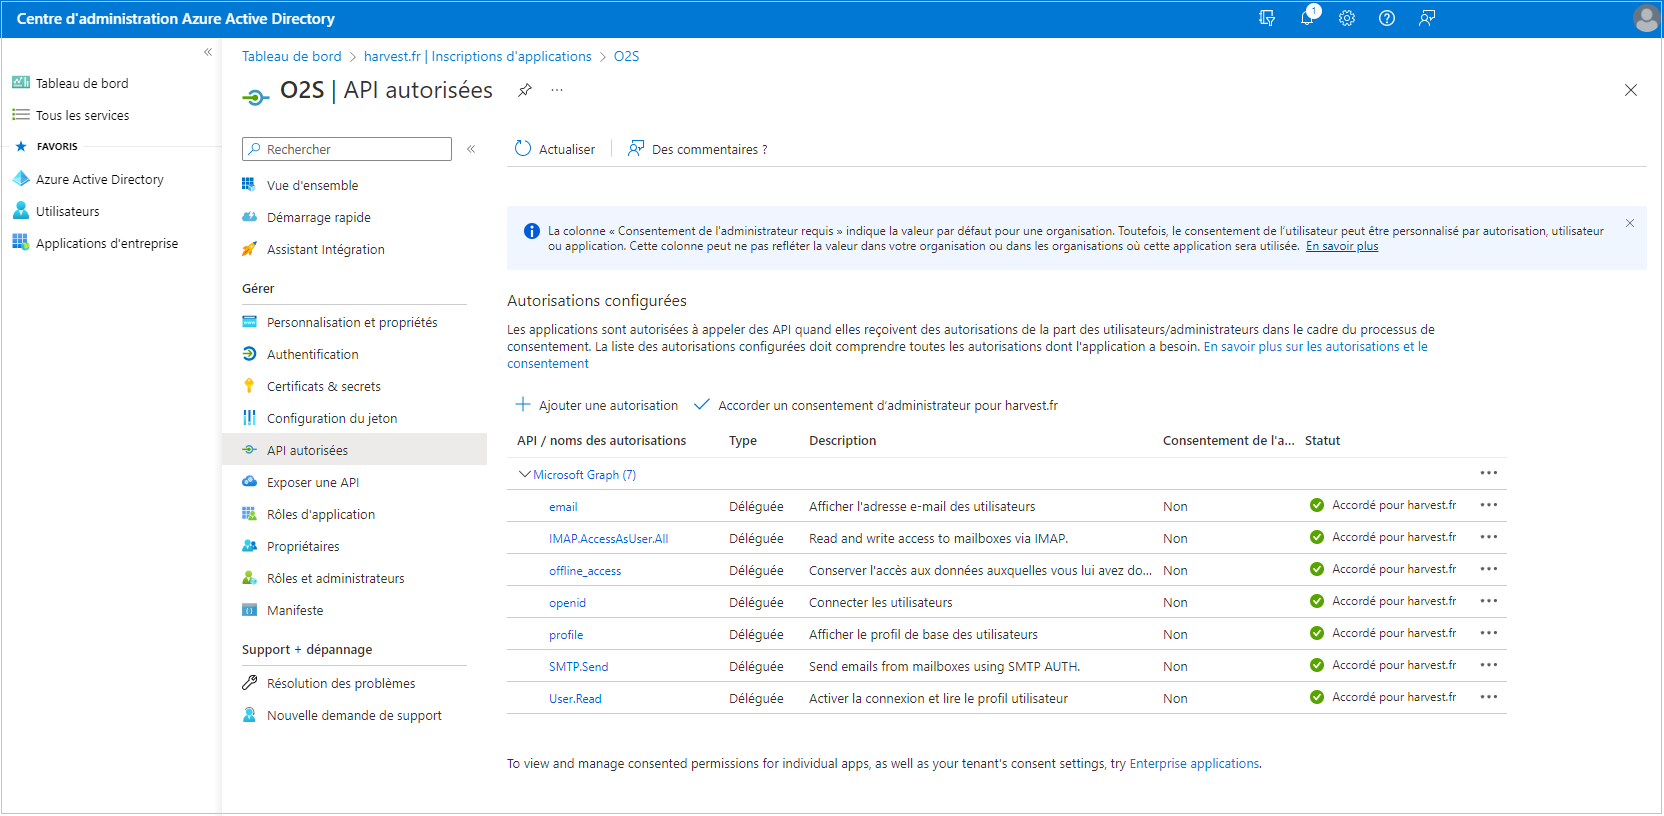
Task: Open the notifications bell icon
Action: pyautogui.click(x=1307, y=18)
